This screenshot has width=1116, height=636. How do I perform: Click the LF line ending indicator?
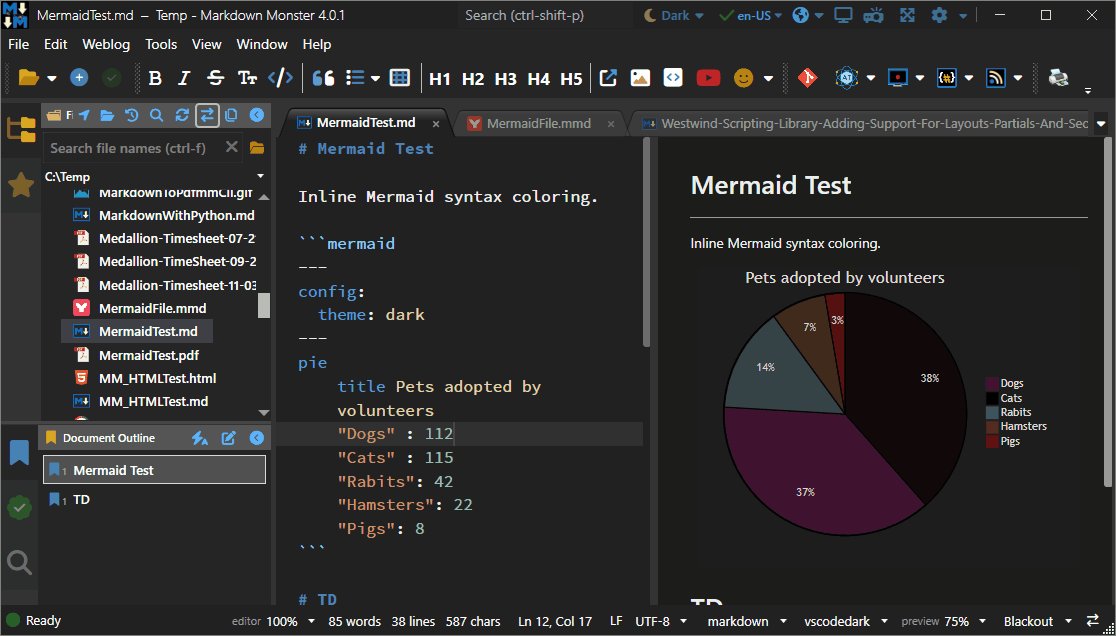[616, 621]
